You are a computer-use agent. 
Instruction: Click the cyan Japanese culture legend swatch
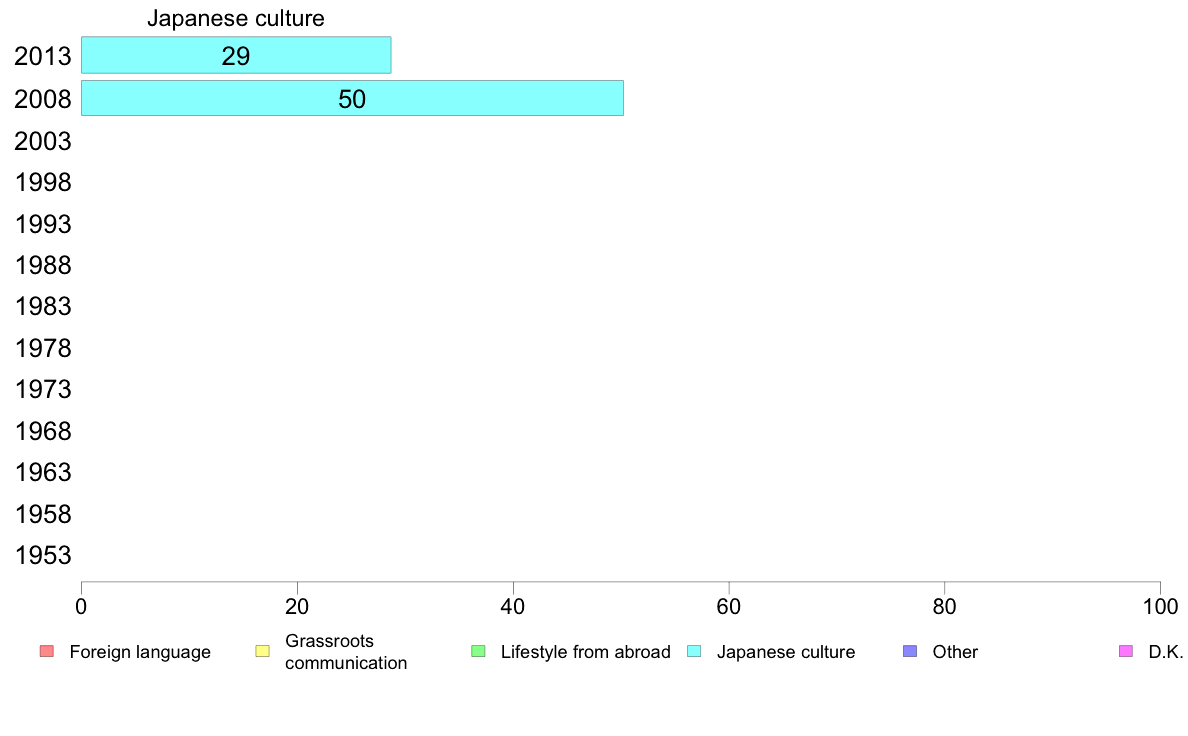(694, 651)
